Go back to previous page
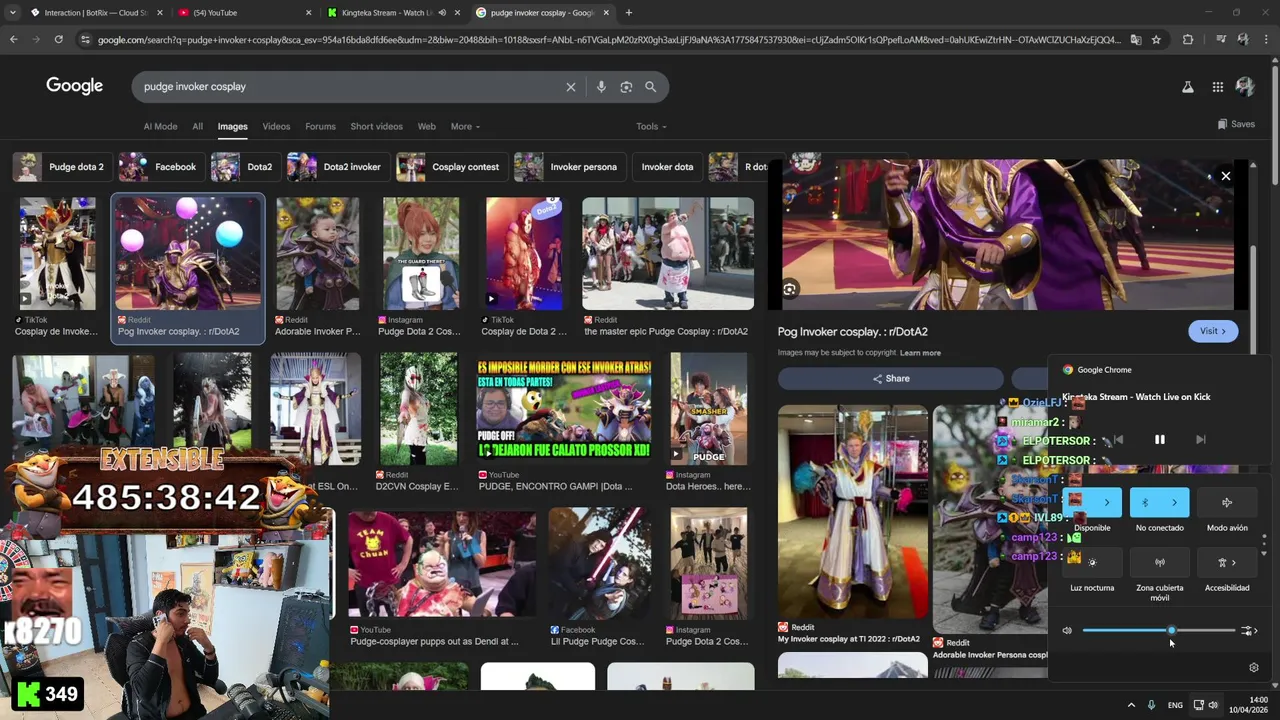Screen dimensions: 1280x720 coord(14,40)
